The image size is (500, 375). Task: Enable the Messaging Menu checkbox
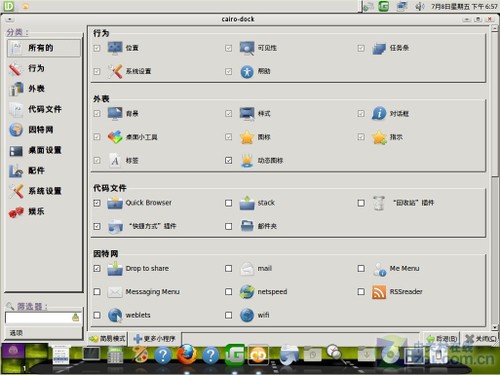(97, 292)
